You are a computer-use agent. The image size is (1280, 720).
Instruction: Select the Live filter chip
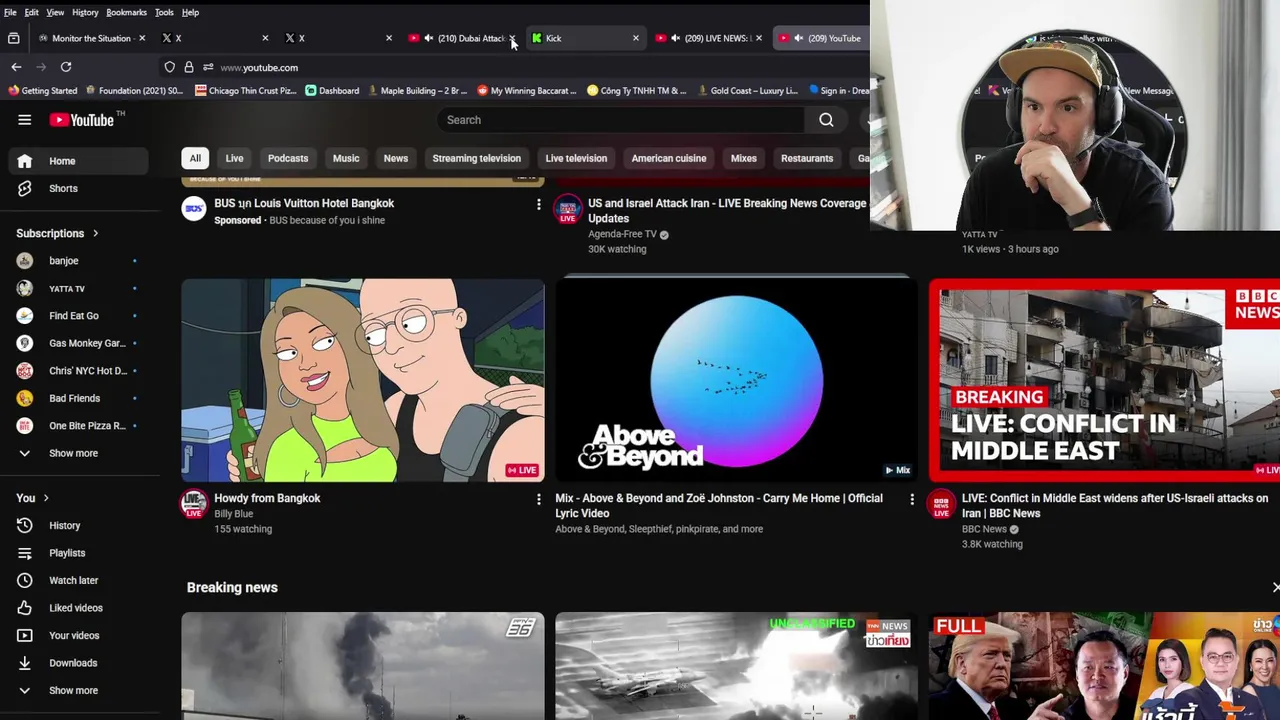[x=234, y=158]
